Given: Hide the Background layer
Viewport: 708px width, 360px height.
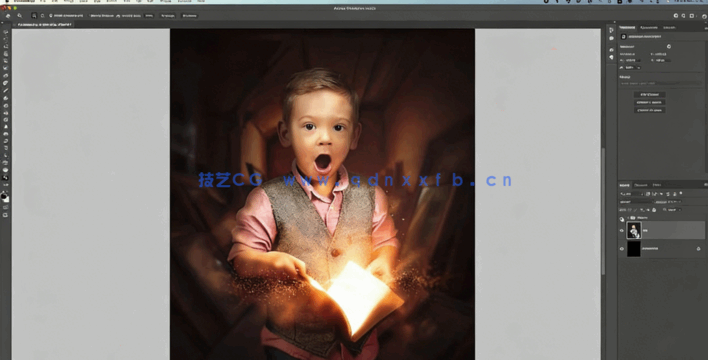Looking at the screenshot, I should pos(622,248).
